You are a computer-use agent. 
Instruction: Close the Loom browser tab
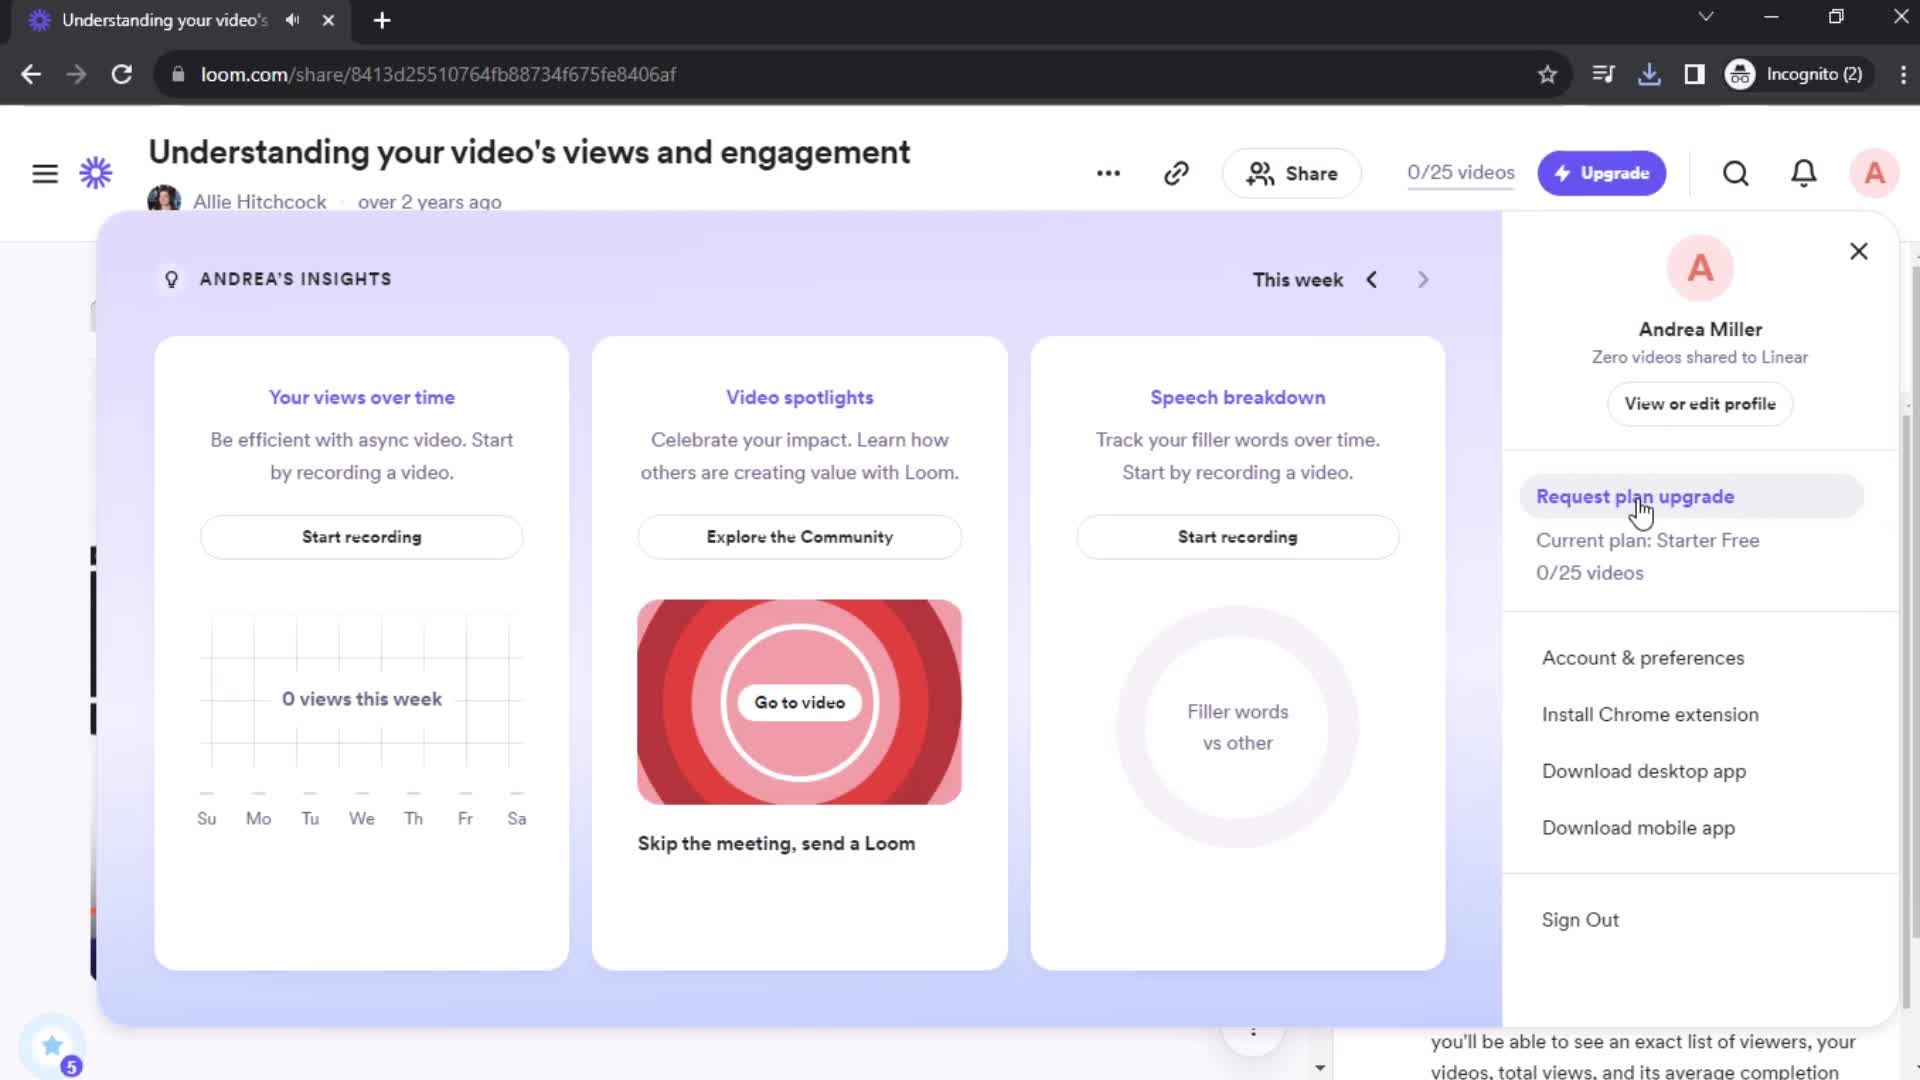pos(328,20)
